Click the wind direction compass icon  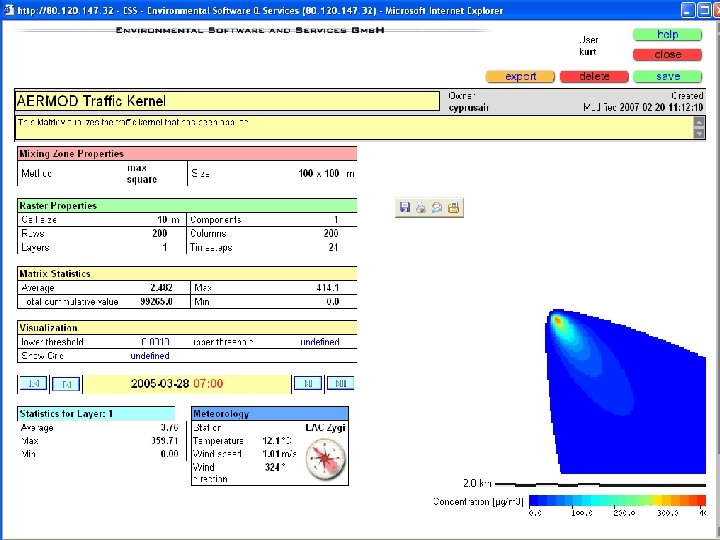pos(325,460)
